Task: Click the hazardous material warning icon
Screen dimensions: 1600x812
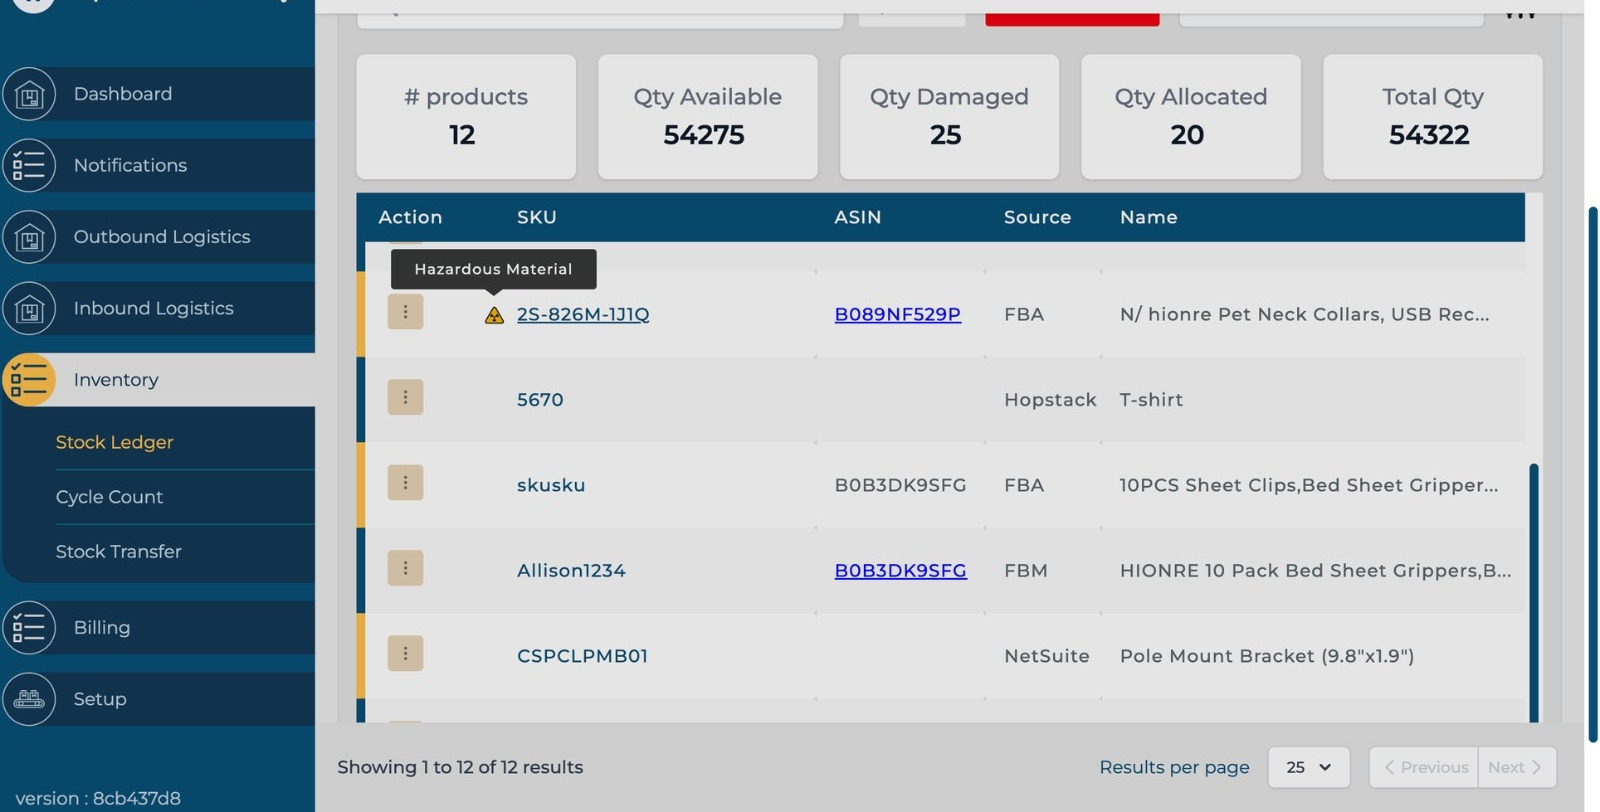Action: (x=494, y=316)
